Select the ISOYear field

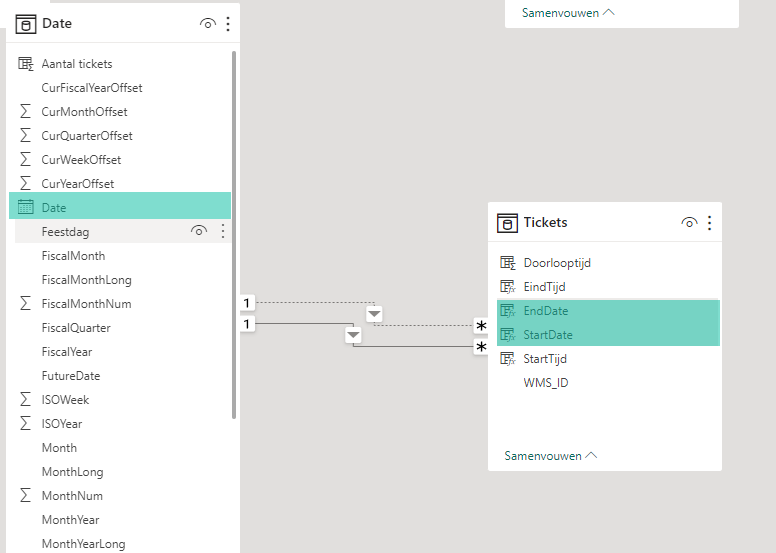point(62,423)
